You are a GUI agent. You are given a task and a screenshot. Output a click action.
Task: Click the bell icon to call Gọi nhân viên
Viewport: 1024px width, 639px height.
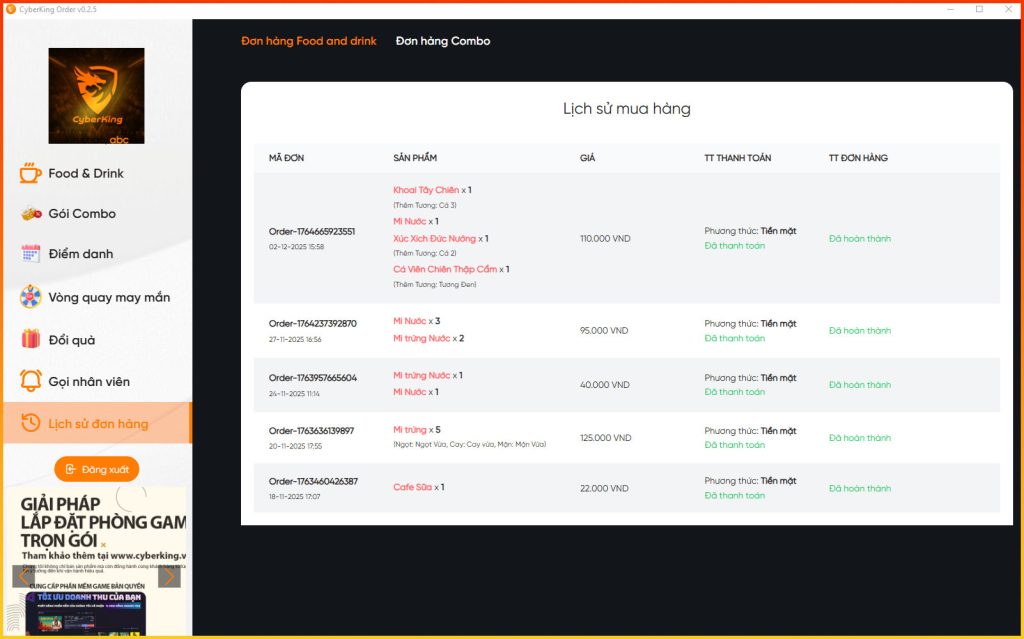point(33,380)
